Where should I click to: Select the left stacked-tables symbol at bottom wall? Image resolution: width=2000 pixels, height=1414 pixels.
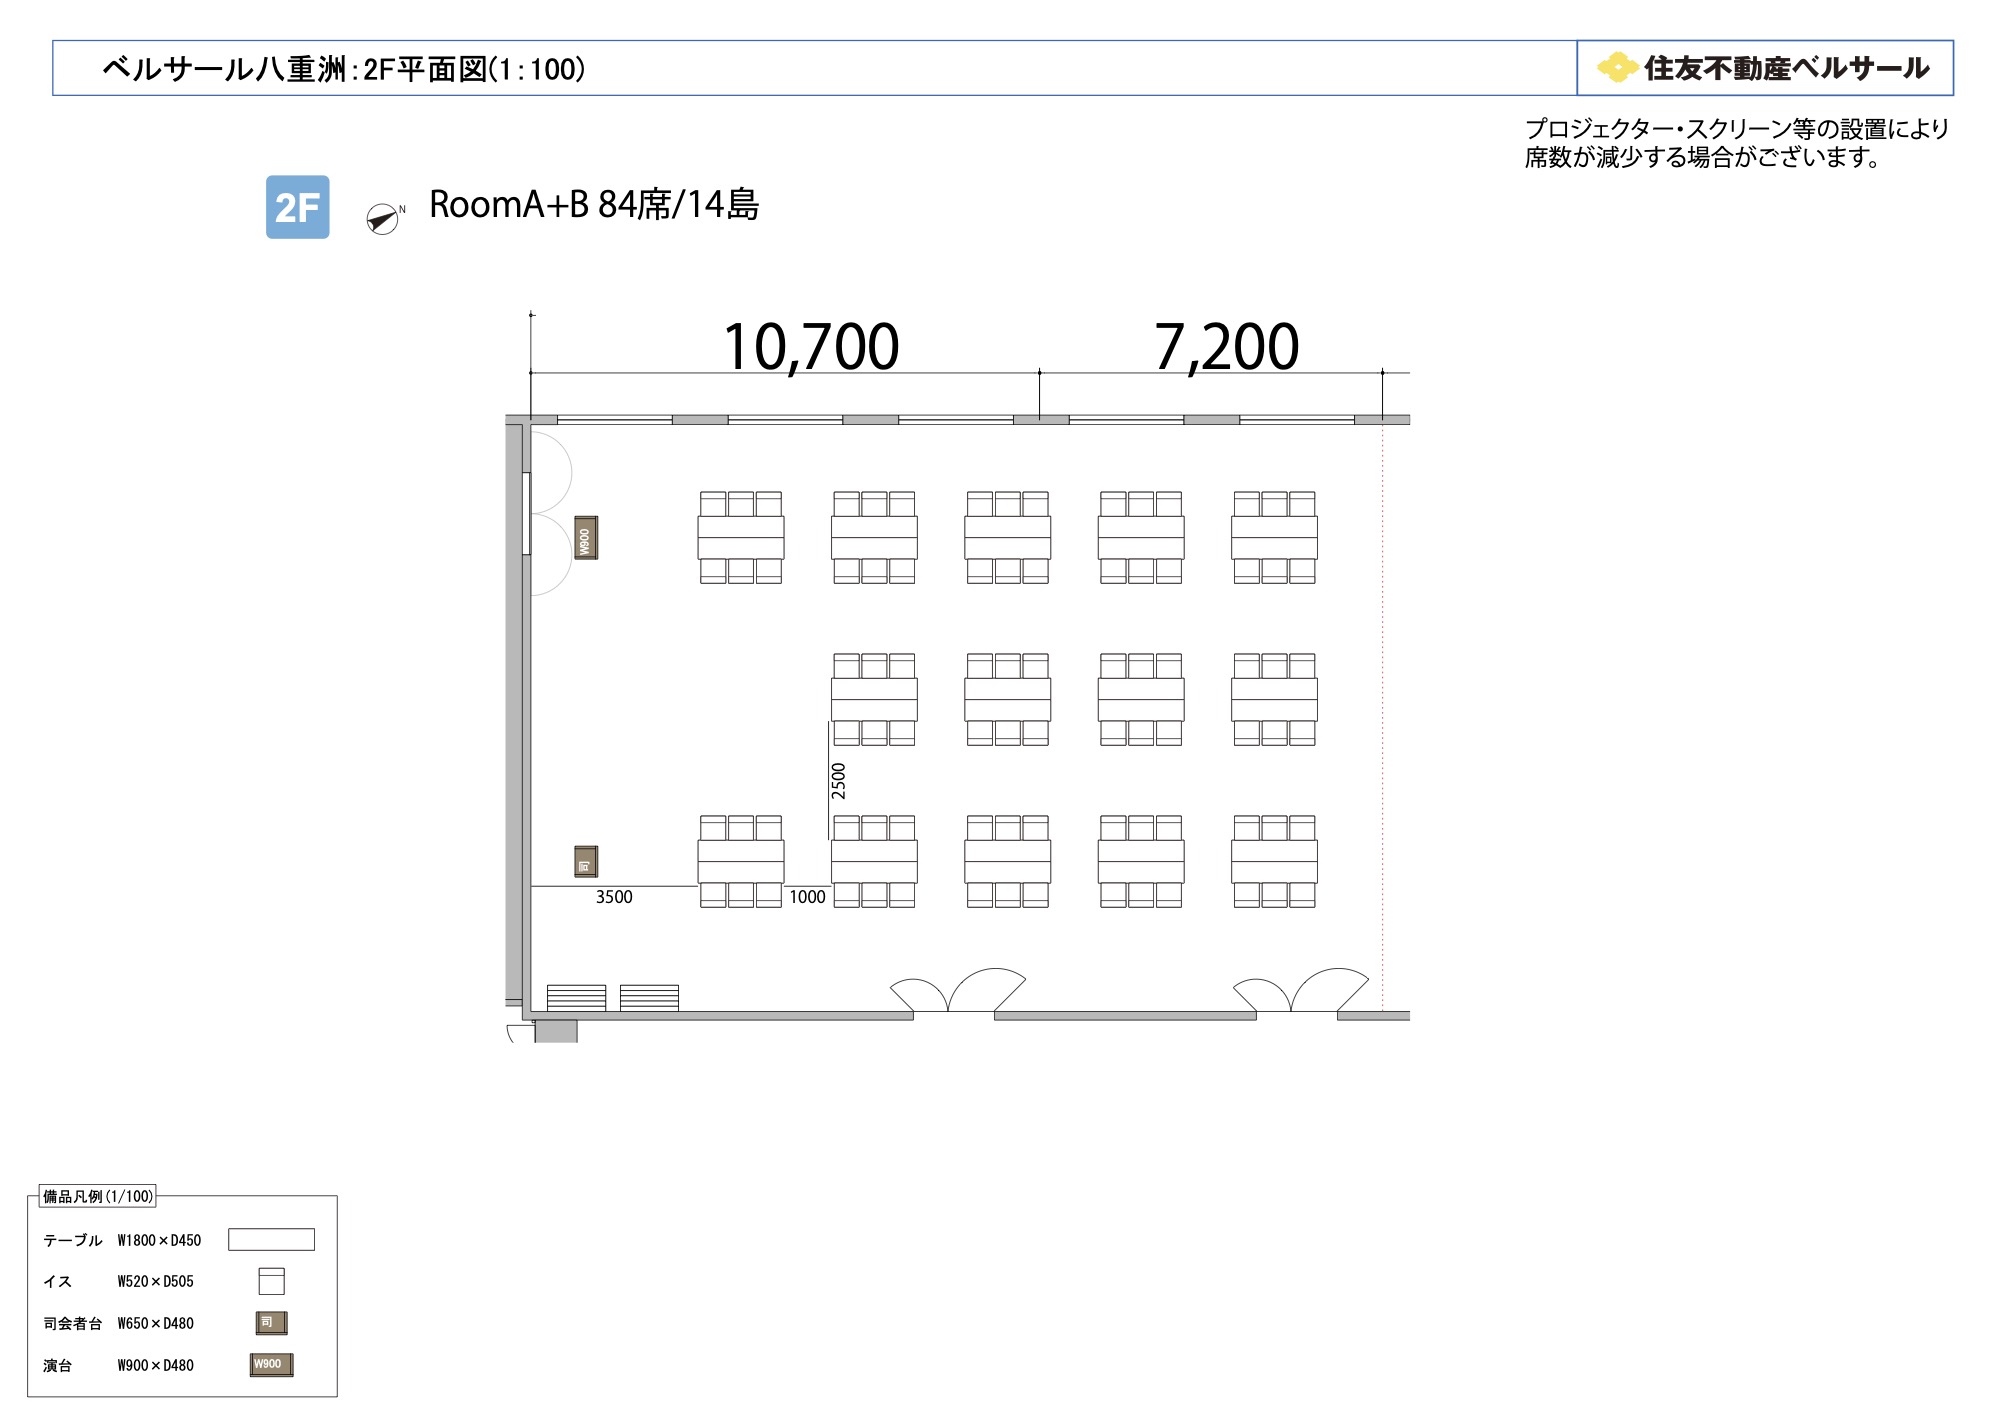(x=576, y=997)
